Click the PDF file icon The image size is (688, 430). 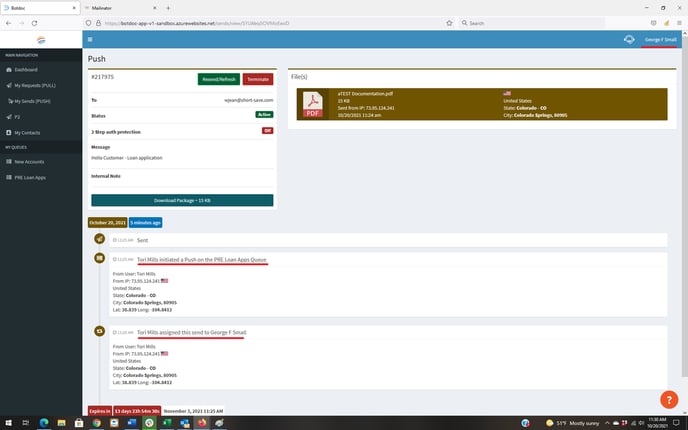coord(313,105)
